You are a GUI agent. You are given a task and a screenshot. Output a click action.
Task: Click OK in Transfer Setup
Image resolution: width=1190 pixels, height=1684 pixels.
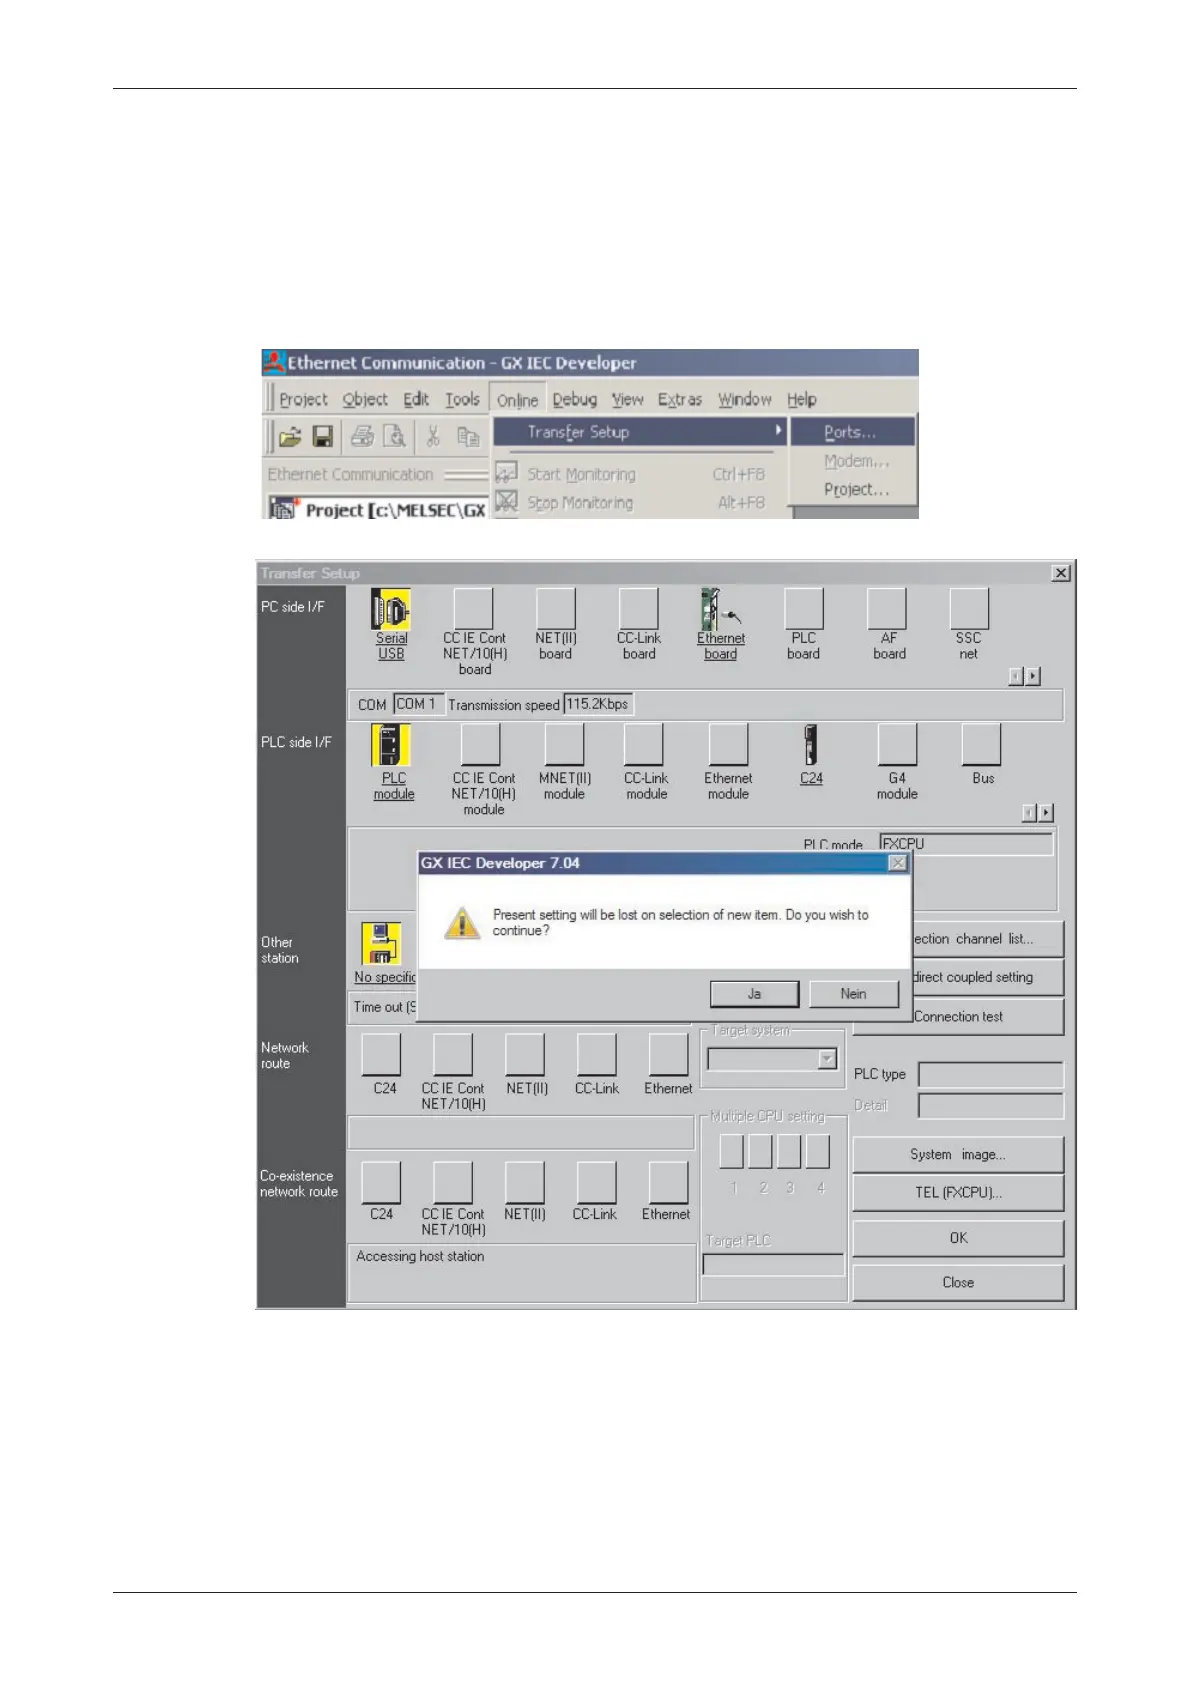(x=958, y=1238)
